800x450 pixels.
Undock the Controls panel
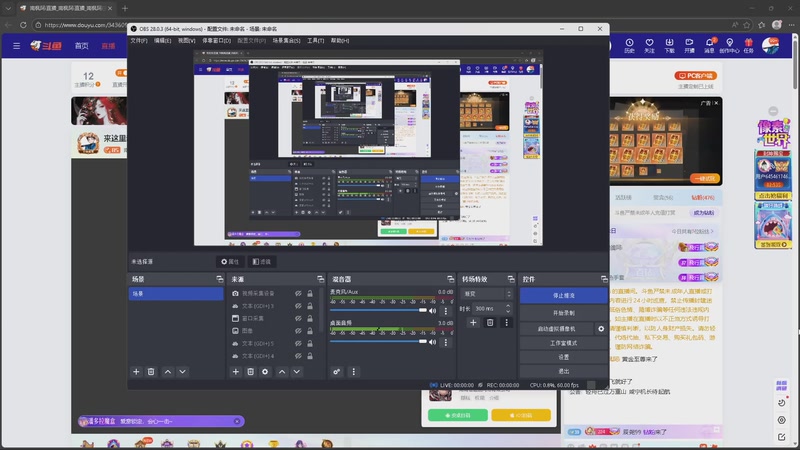point(604,279)
